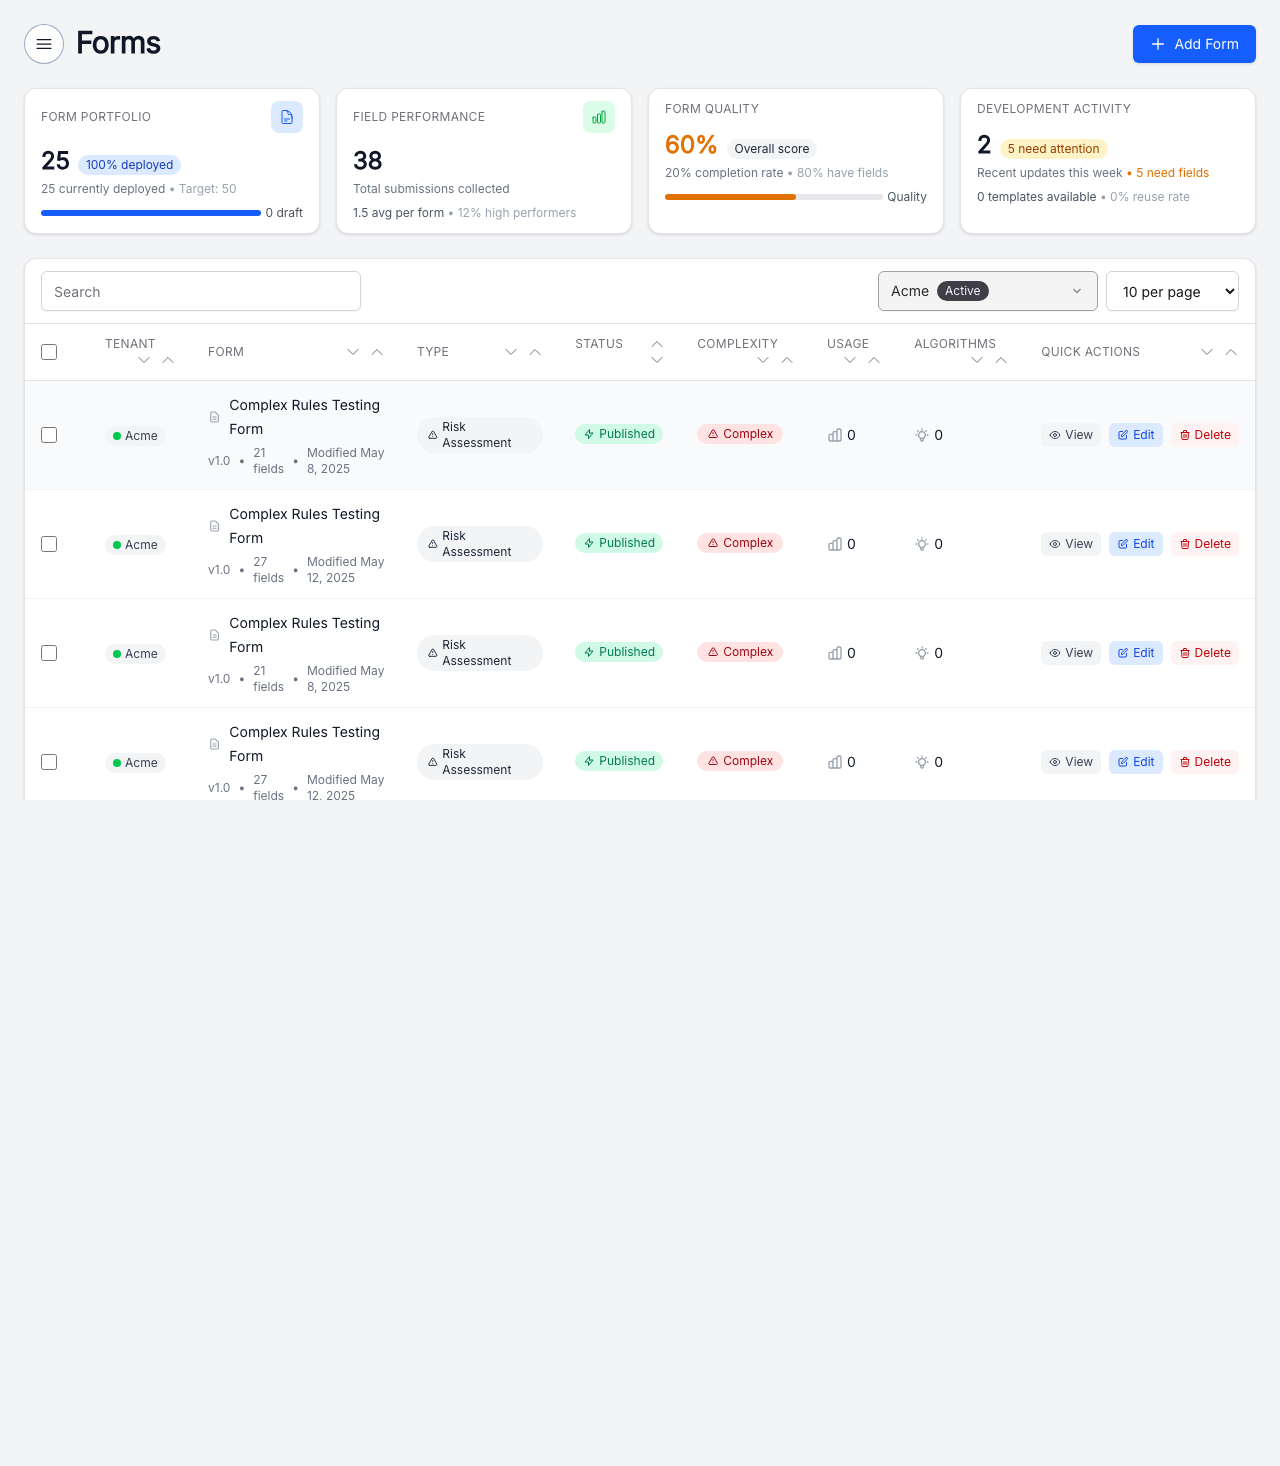This screenshot has width=1280, height=1466.
Task: Click into the Search input field
Action: point(201,291)
